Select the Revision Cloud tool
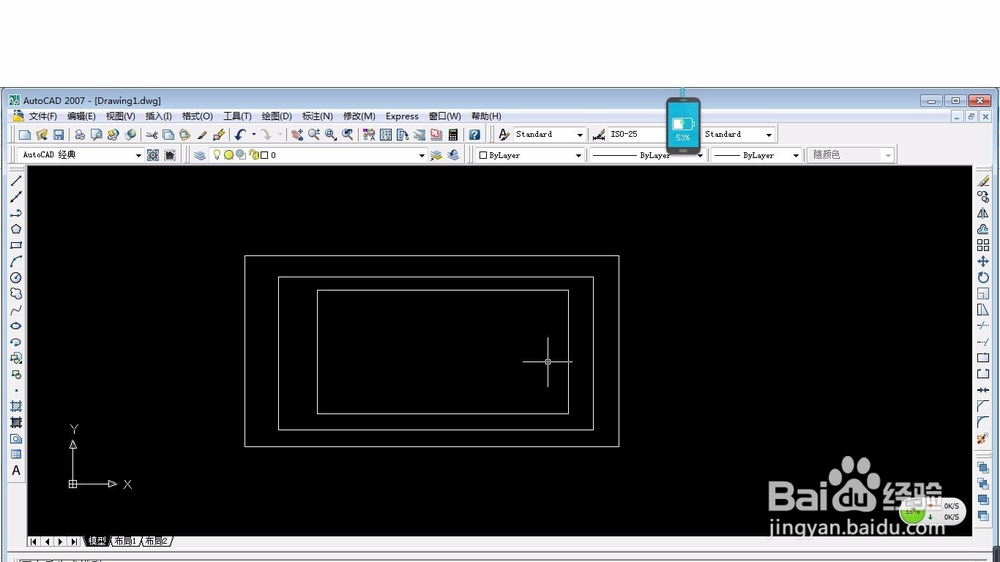This screenshot has height=562, width=1000. pos(16,293)
